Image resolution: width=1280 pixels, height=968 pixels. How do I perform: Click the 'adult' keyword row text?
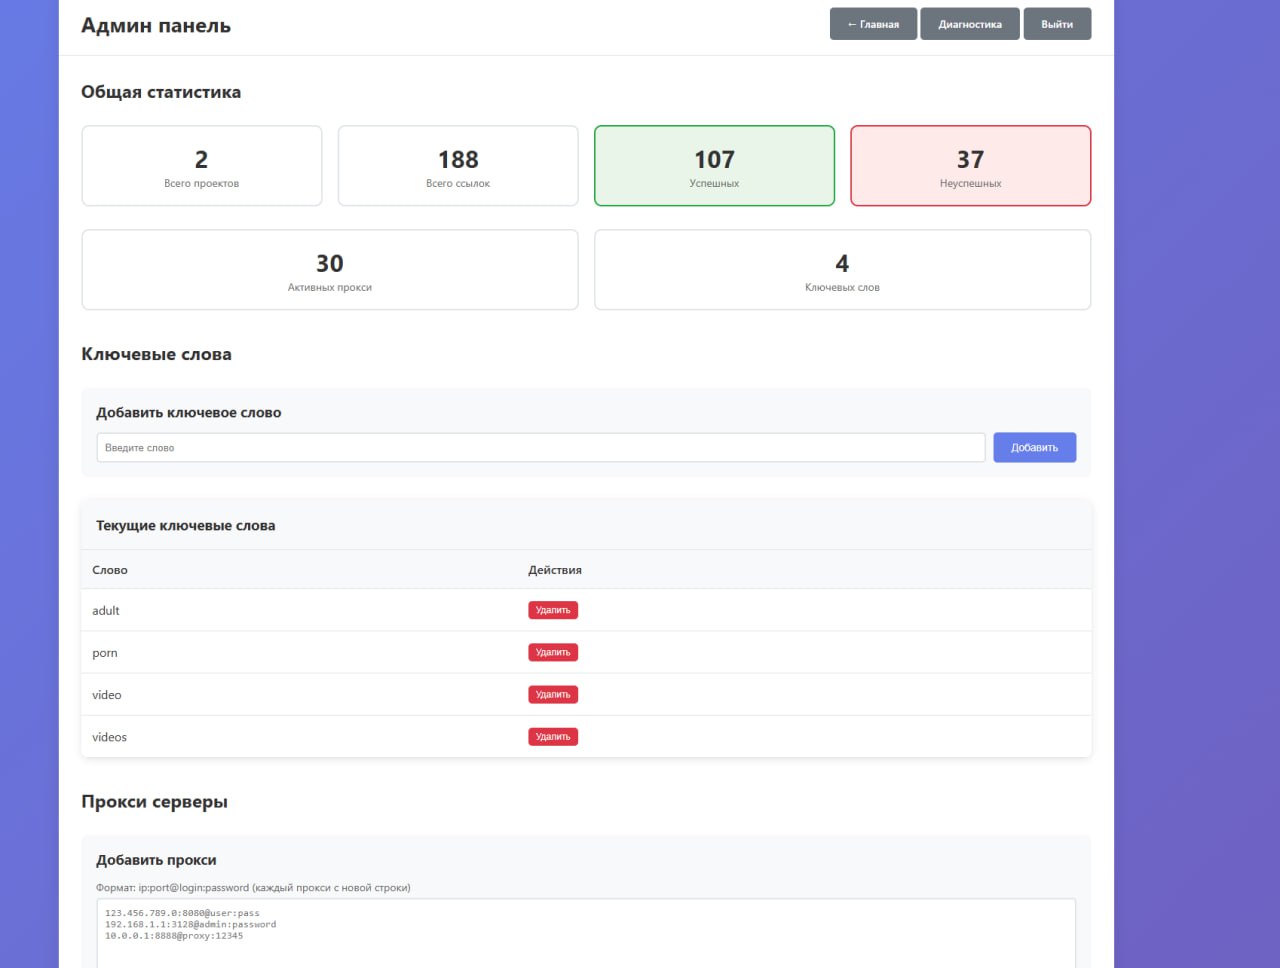click(106, 611)
